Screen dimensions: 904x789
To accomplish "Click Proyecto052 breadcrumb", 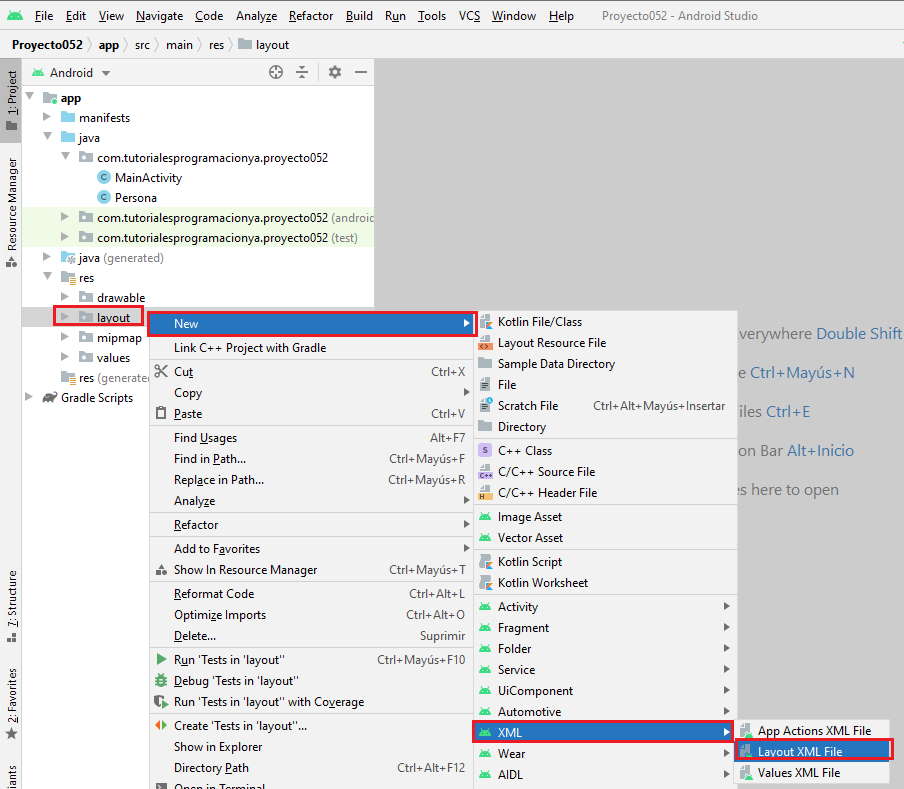I will pyautogui.click(x=47, y=45).
